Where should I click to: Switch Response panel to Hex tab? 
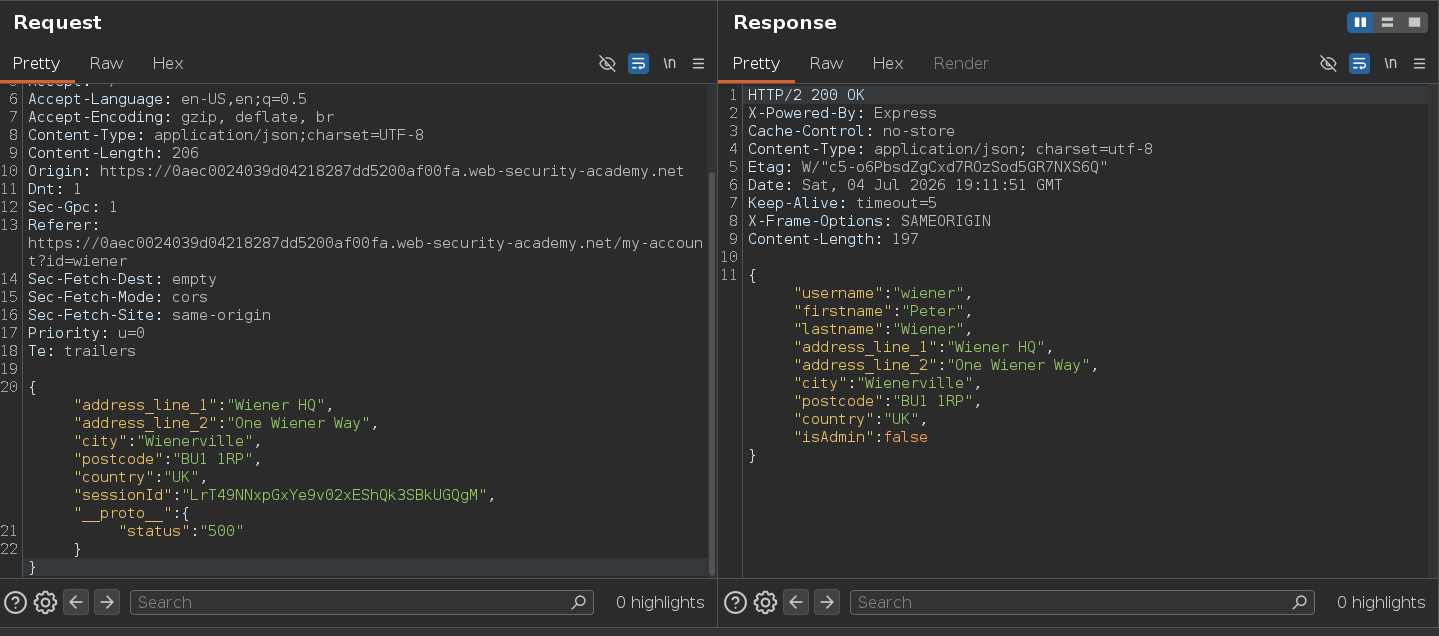[888, 63]
